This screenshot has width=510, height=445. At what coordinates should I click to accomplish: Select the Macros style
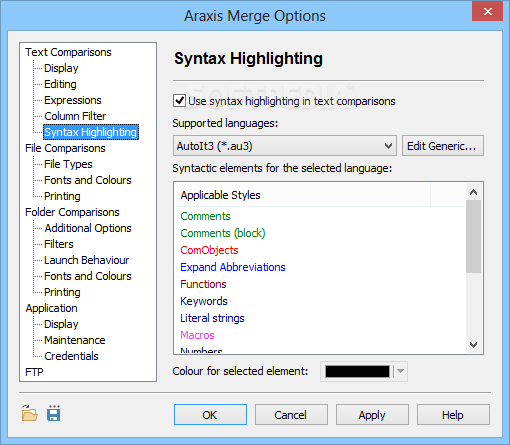click(x=197, y=335)
